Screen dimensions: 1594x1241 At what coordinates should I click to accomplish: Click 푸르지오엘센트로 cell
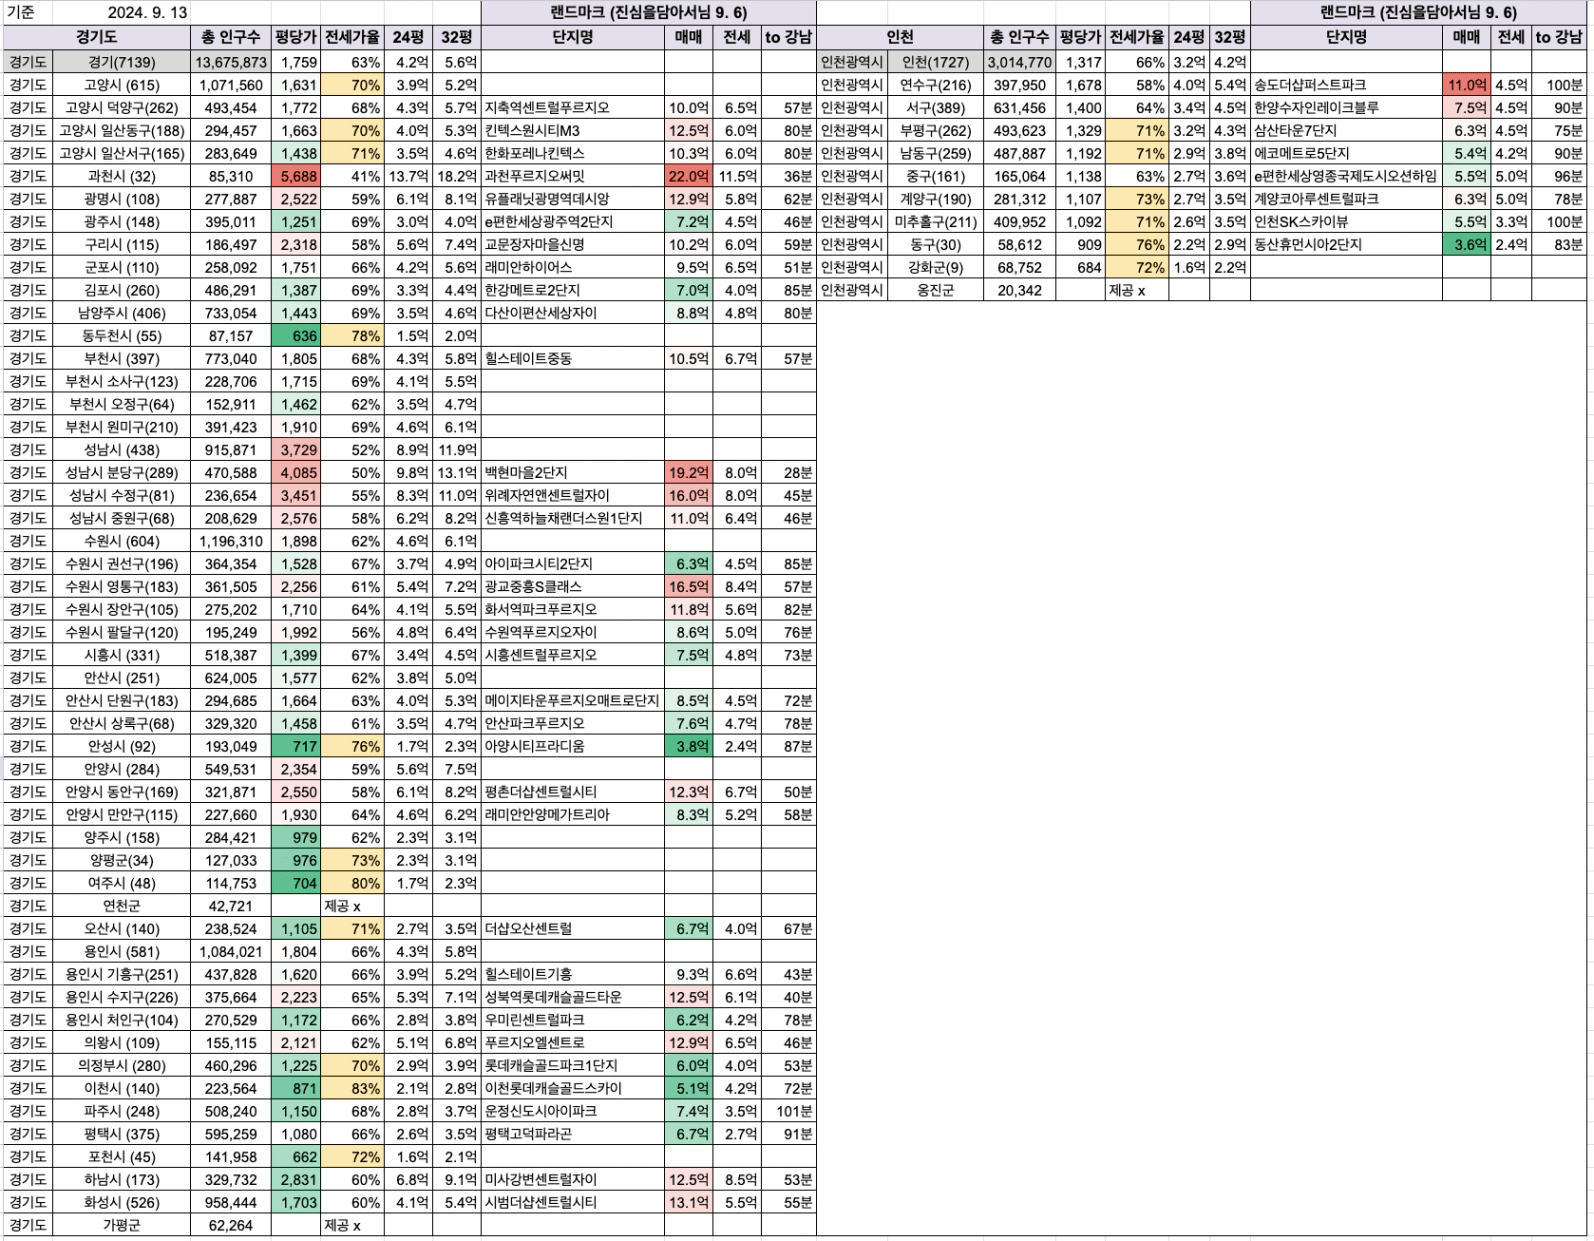572,1043
